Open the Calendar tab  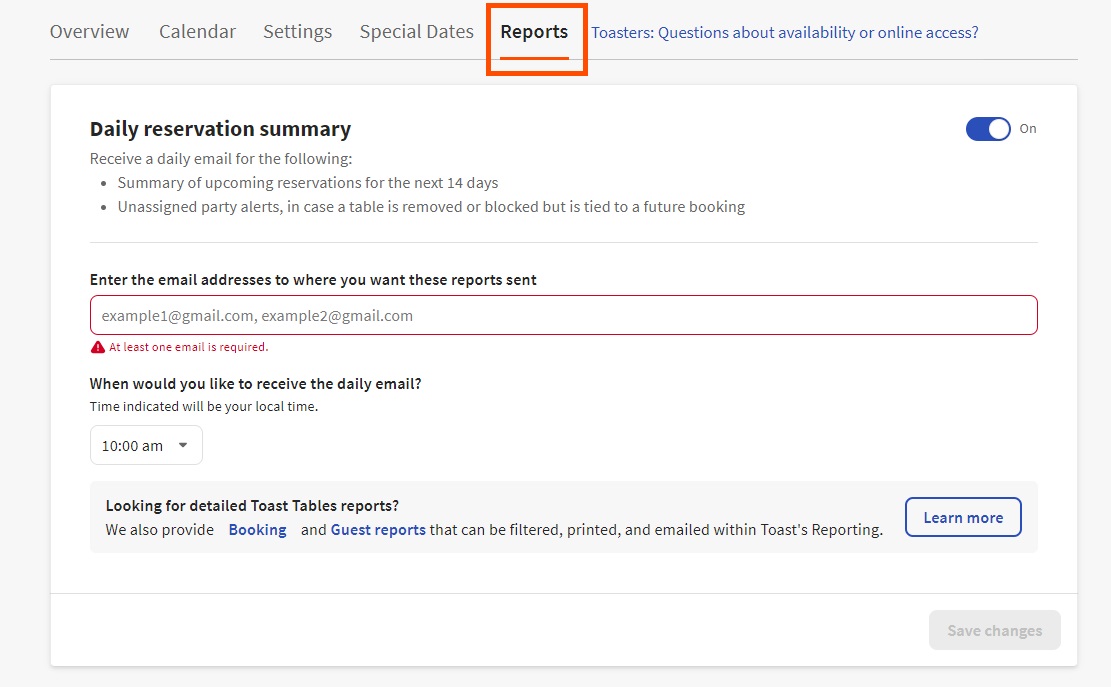click(197, 32)
